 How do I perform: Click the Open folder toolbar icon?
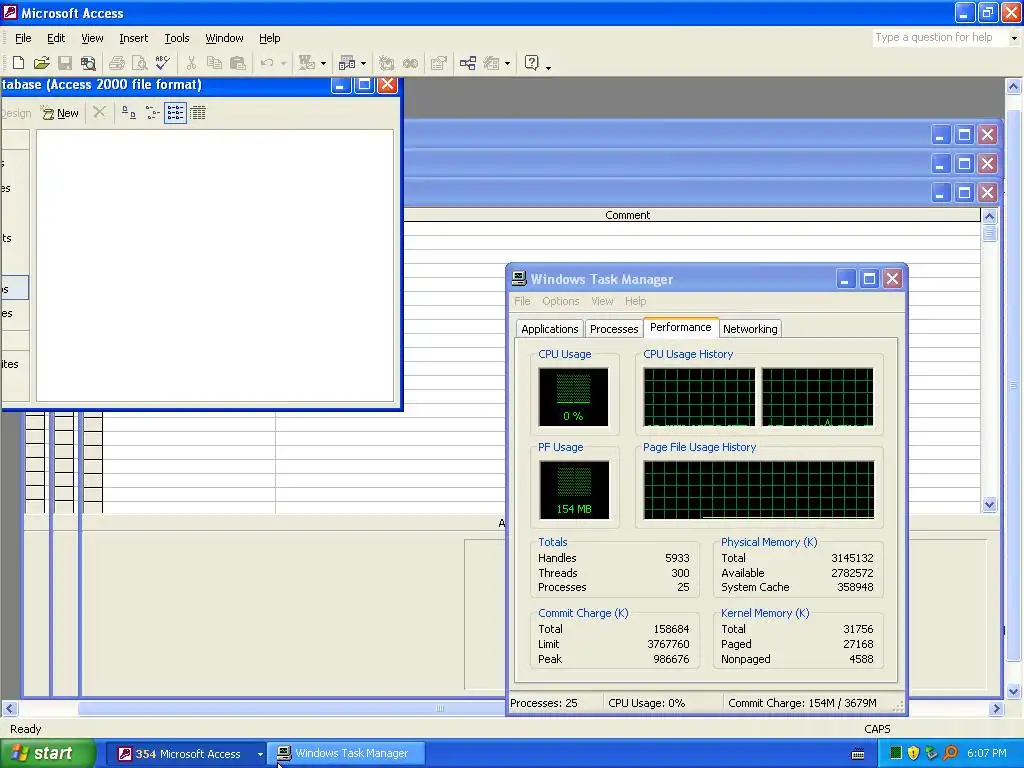click(41, 63)
